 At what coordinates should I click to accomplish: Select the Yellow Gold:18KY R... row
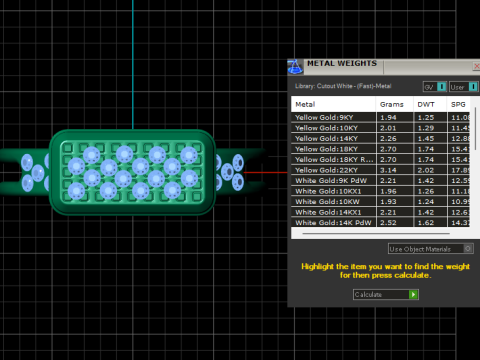381,159
